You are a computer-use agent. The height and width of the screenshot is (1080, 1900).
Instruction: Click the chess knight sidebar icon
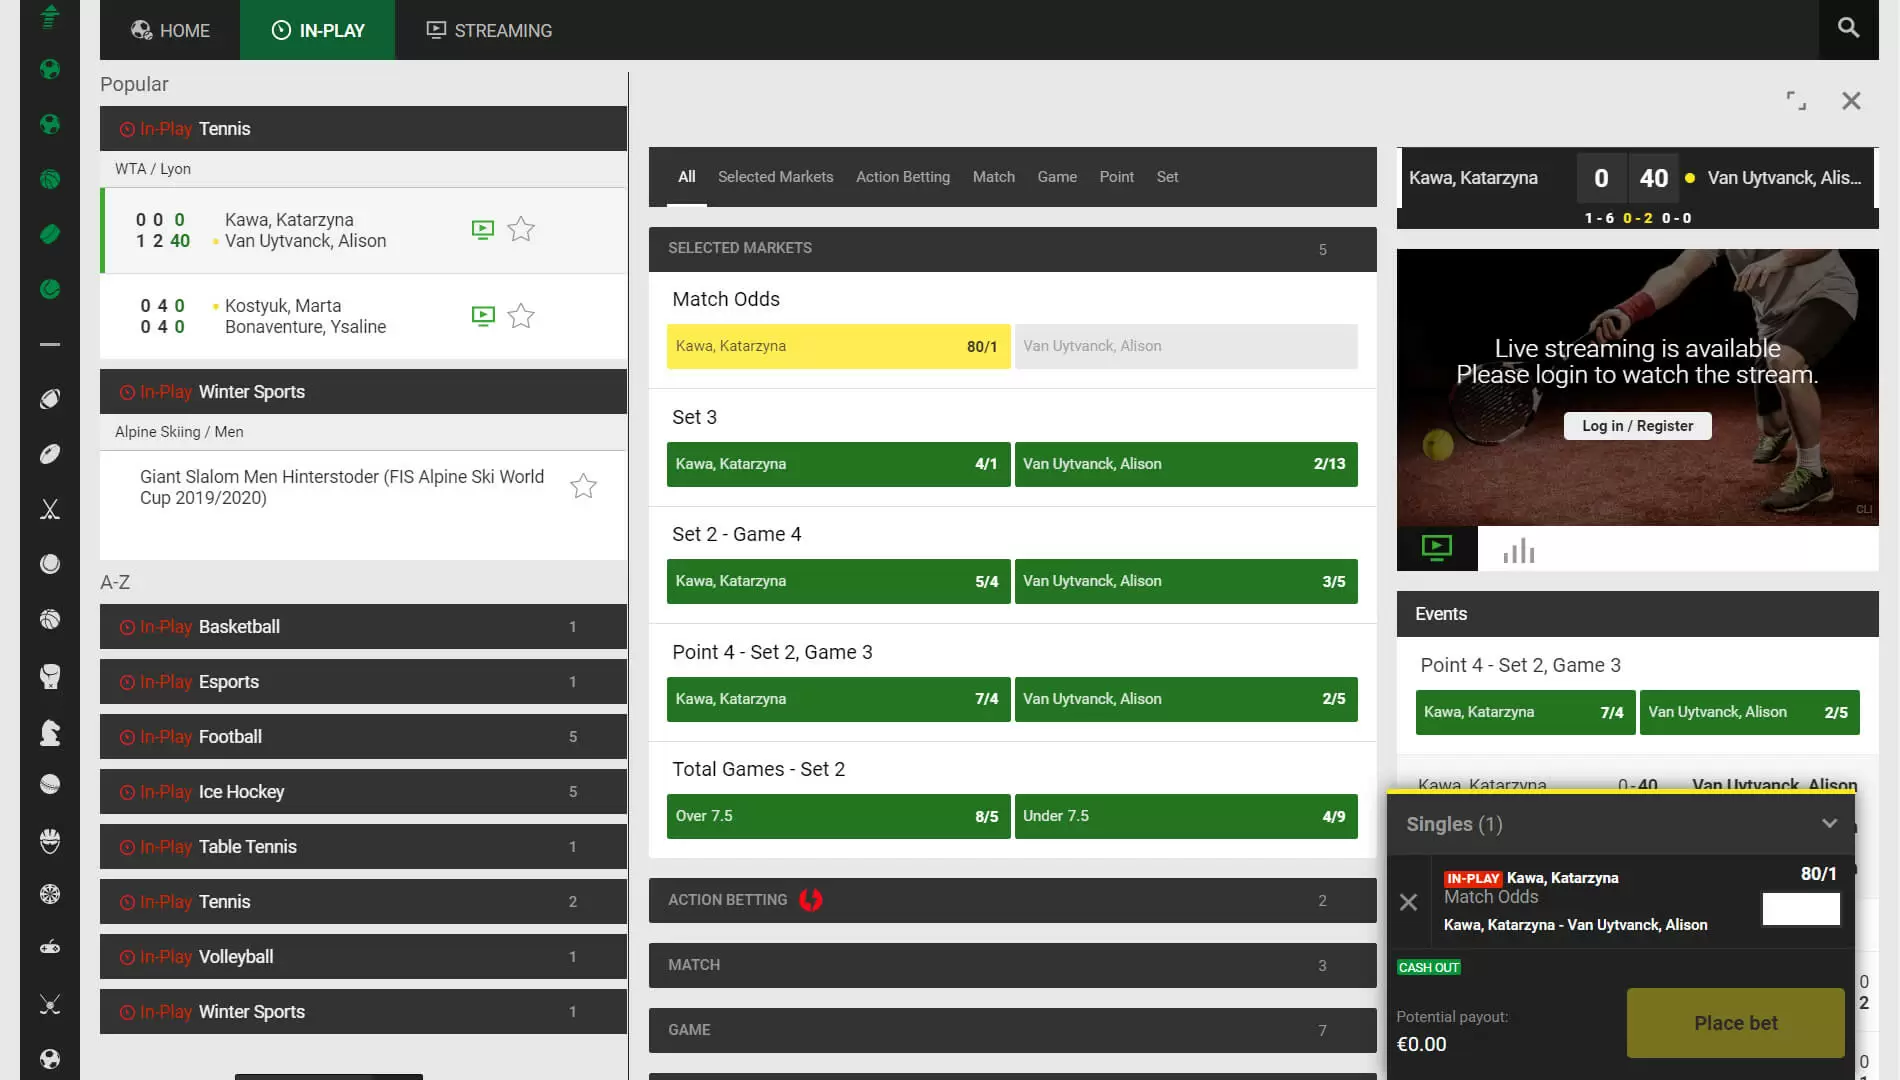click(x=50, y=733)
